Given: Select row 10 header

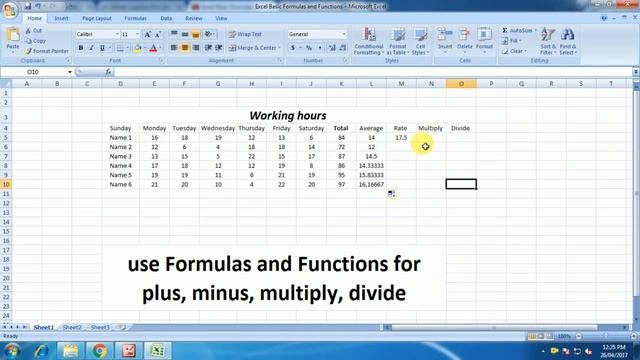Looking at the screenshot, I should coord(6,184).
